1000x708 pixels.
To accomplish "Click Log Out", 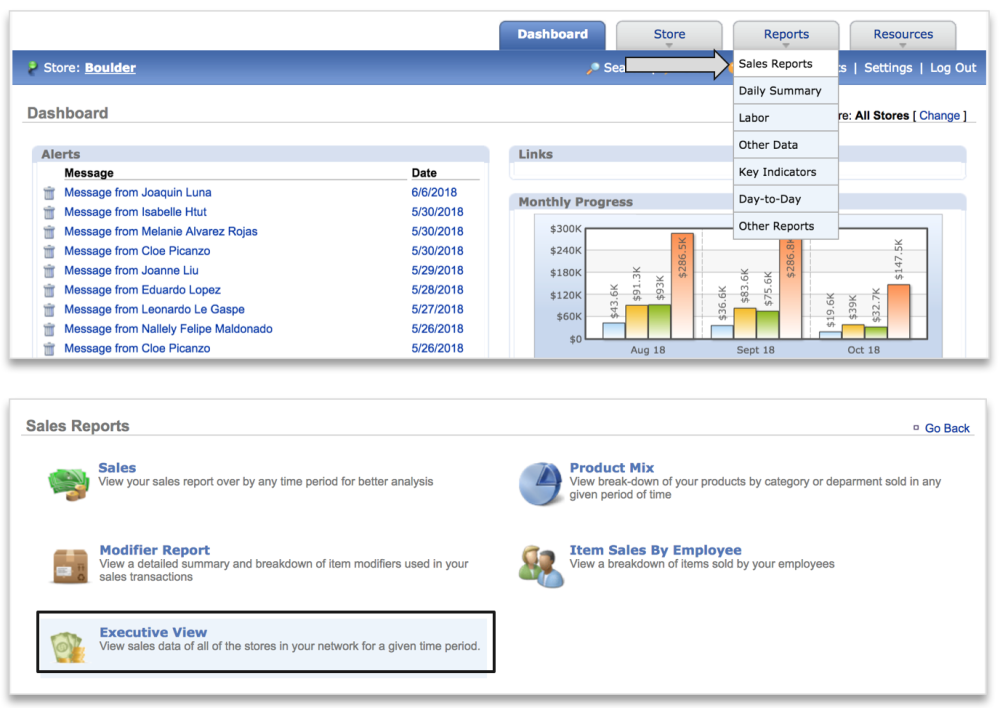I will tap(953, 68).
